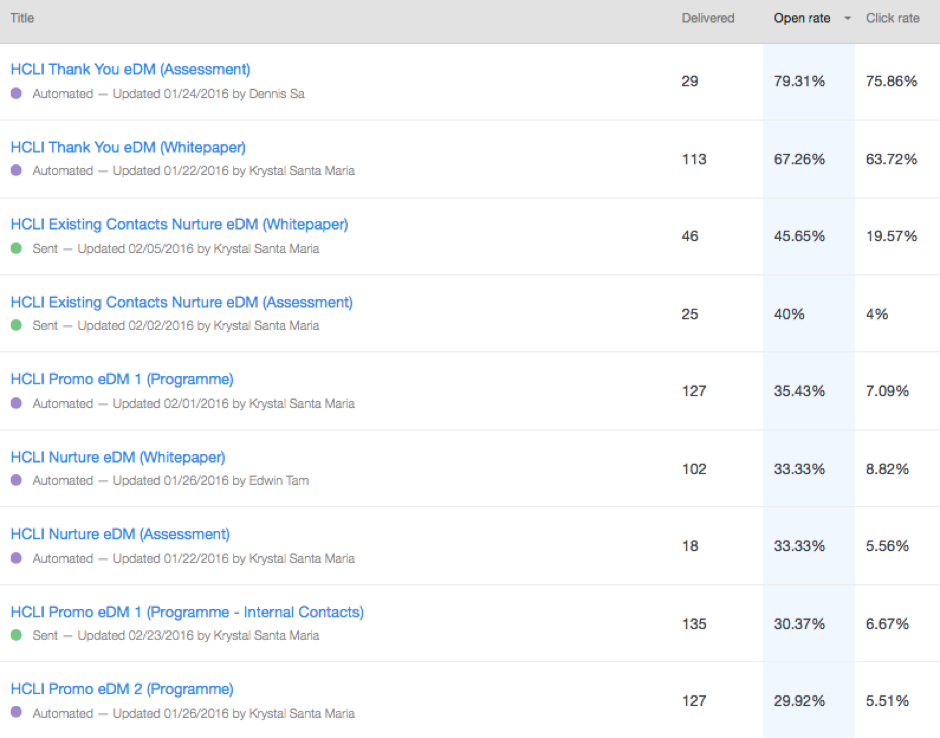Sort by the Click rate column header
The width and height of the screenshot is (940, 738).
point(892,18)
